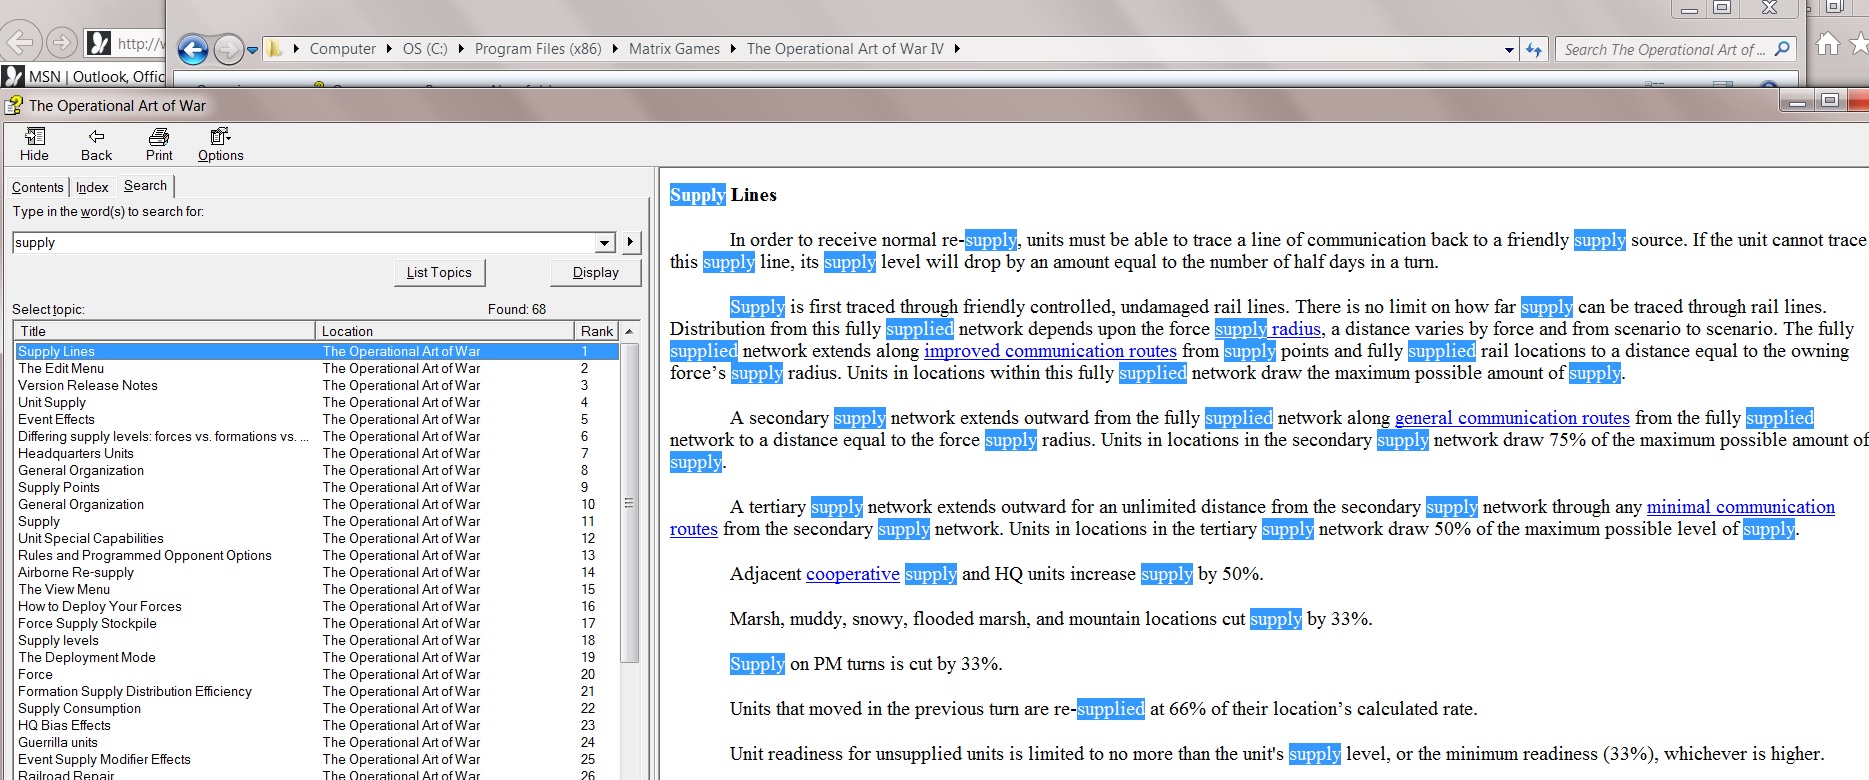The width and height of the screenshot is (1869, 780).
Task: Open 'improved communication routes' link
Action: [1050, 351]
